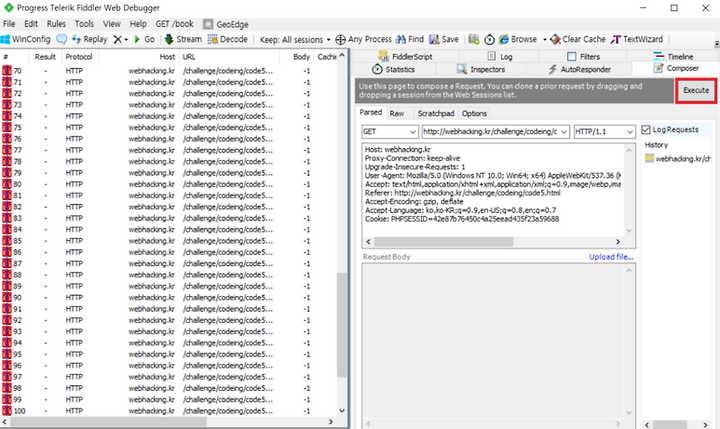
Task: Open the Inspectors tab
Action: click(x=481, y=69)
